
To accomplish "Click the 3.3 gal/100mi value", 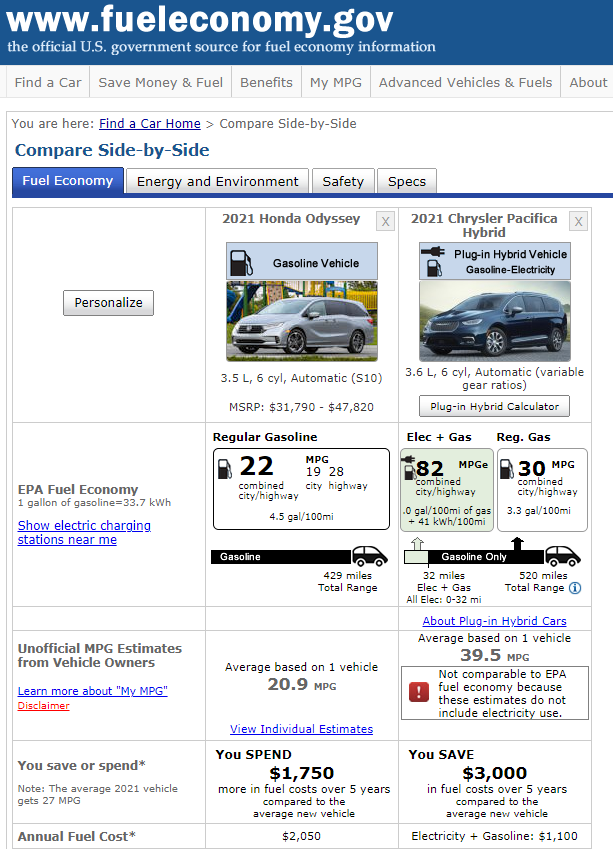I will coord(538,511).
